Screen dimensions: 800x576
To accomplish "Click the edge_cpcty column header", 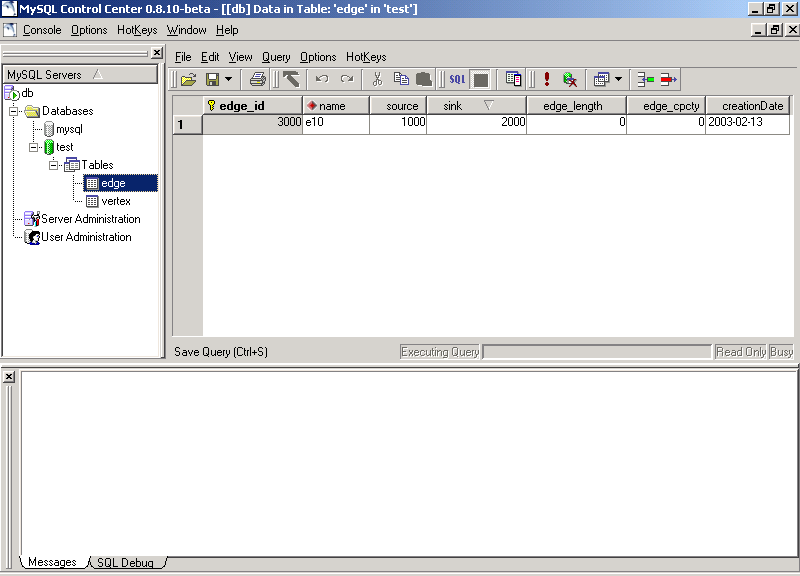I will (x=666, y=106).
